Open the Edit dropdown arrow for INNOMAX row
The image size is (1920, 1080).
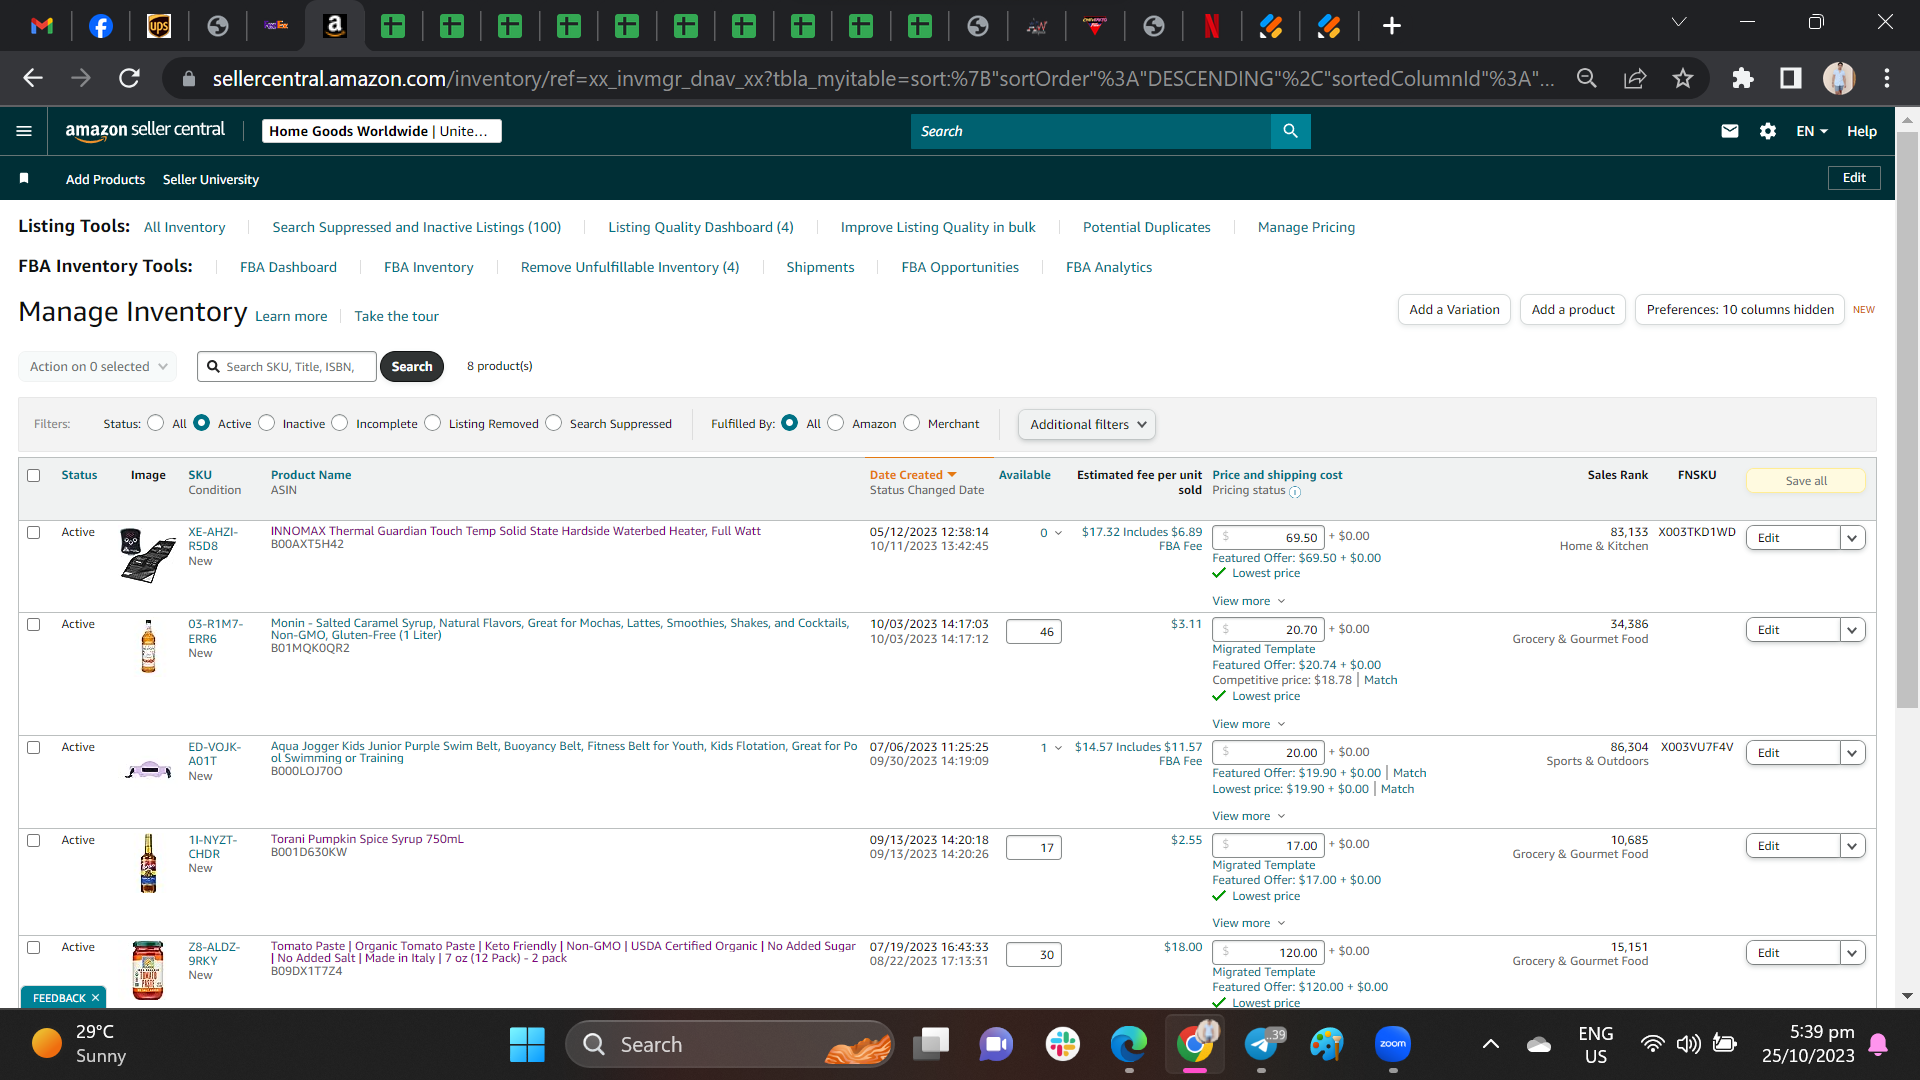1852,538
